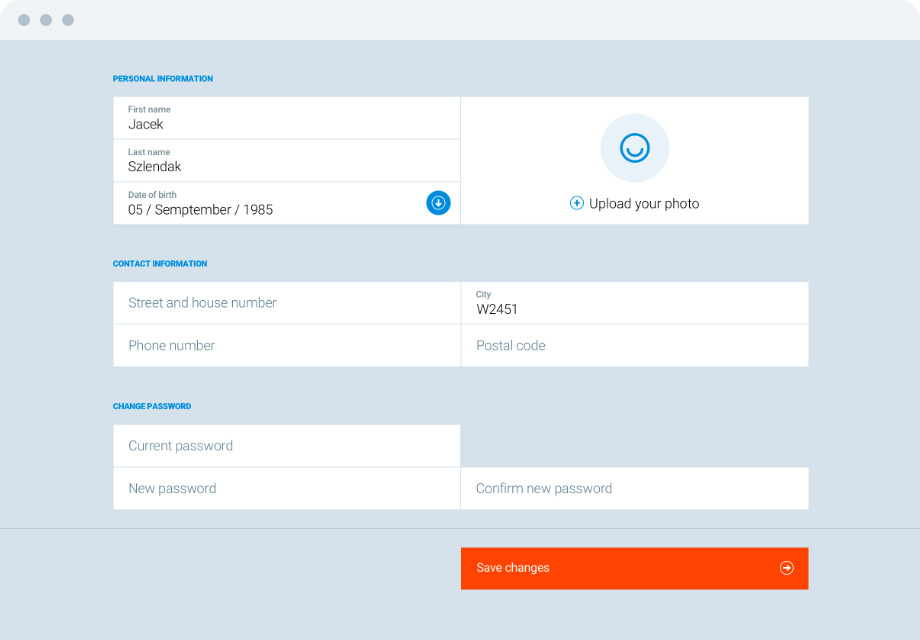Click the smiley avatar placeholder icon
This screenshot has height=640, width=920.
point(634,148)
